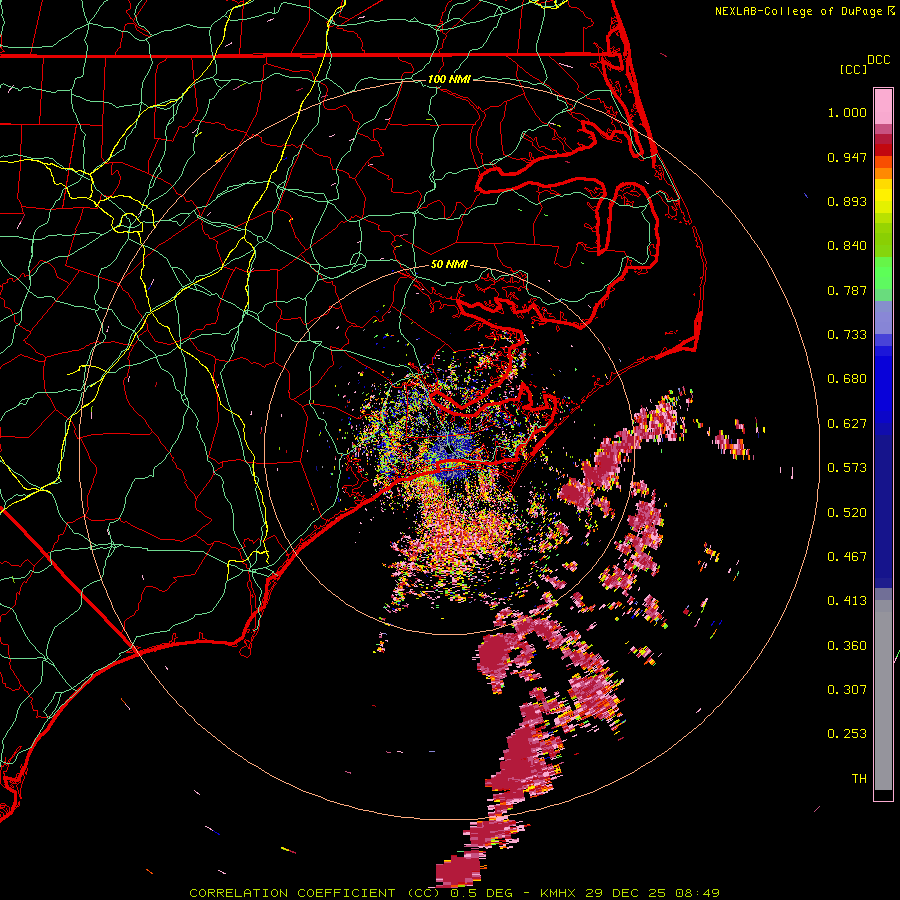Select the 0.413 scale value
The height and width of the screenshot is (900, 900).
[x=847, y=601]
